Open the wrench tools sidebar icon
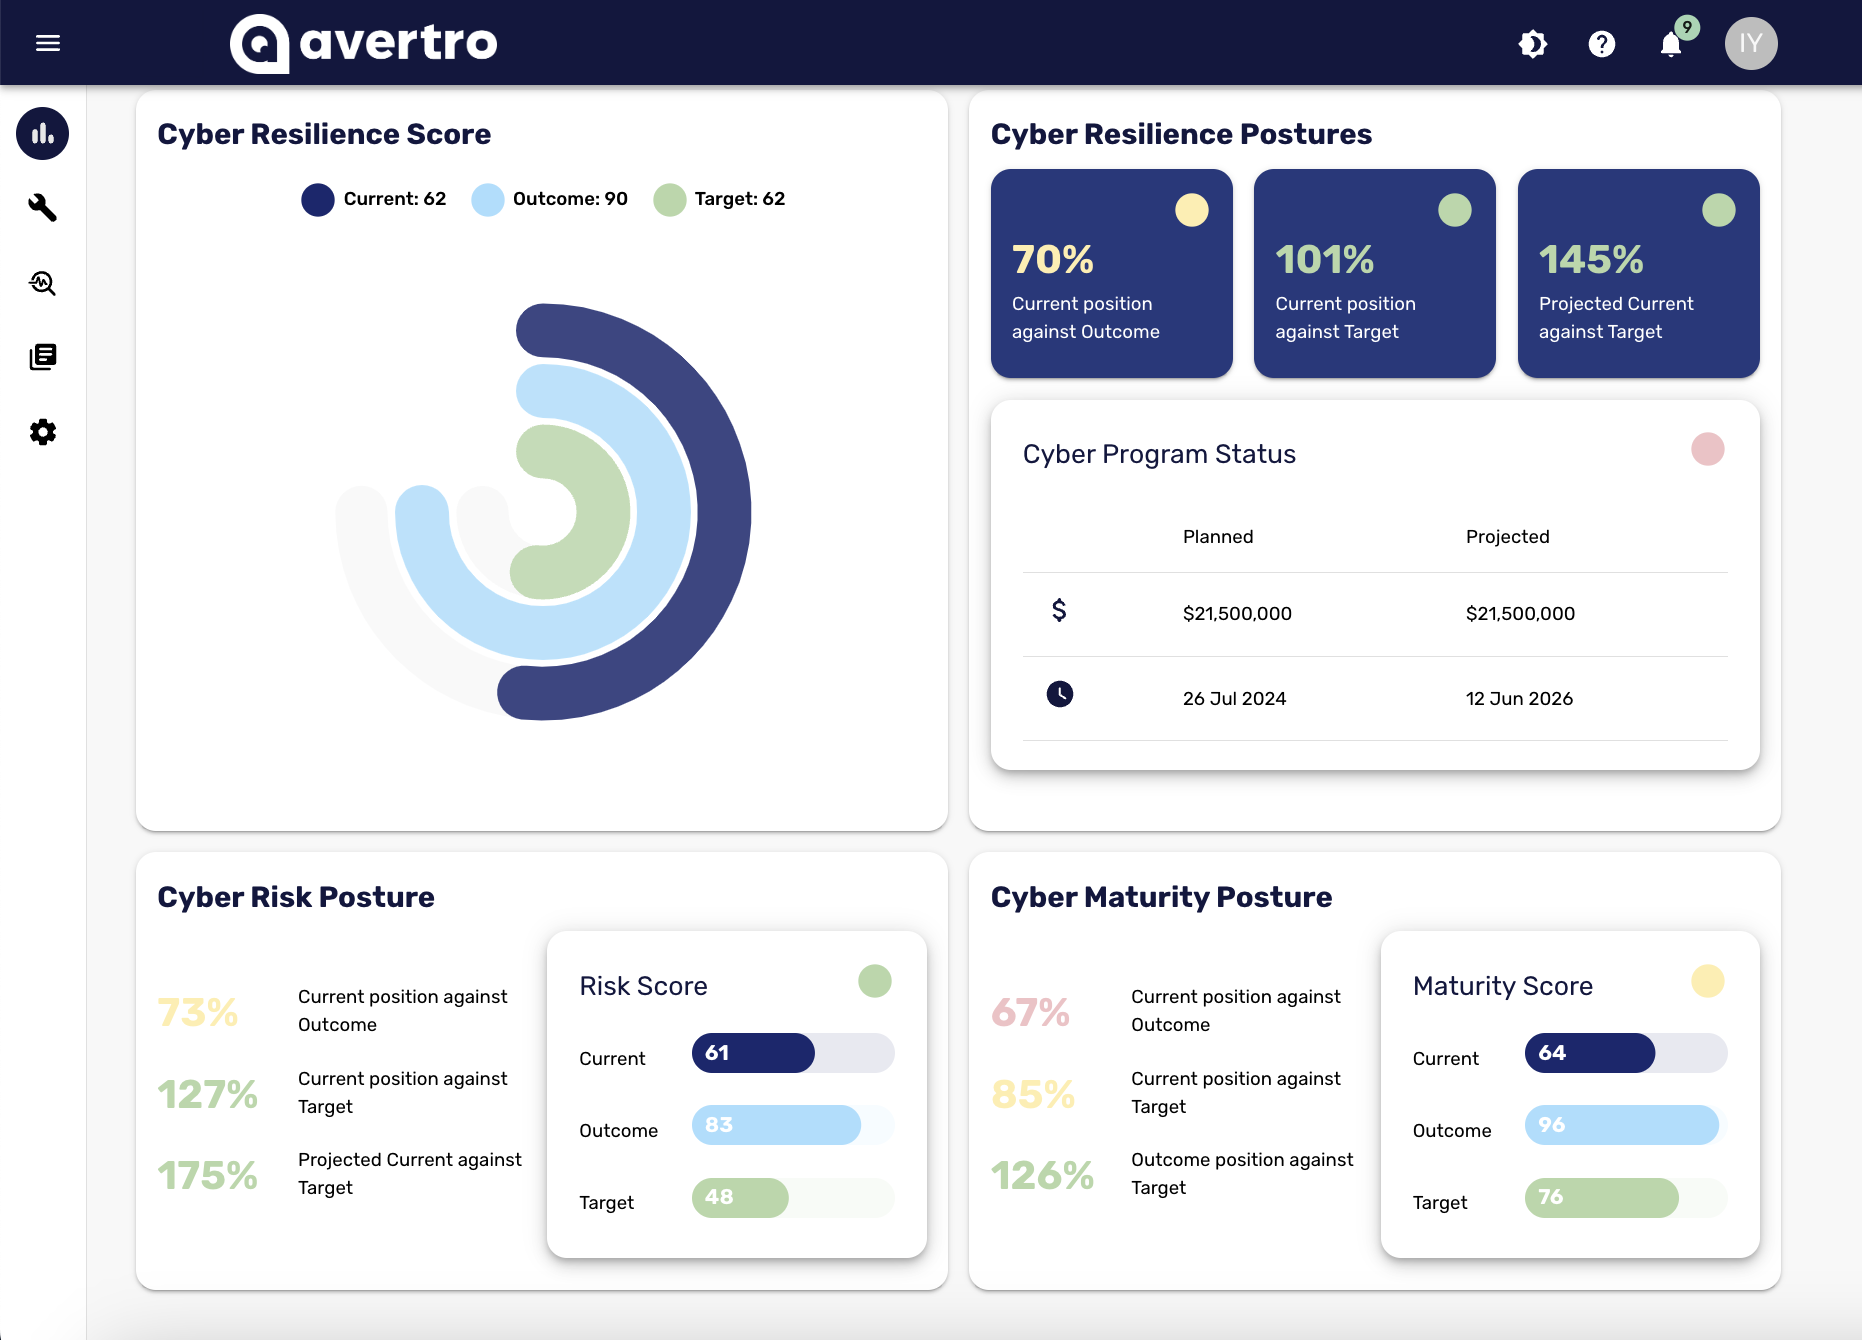1862x1340 pixels. 43,208
